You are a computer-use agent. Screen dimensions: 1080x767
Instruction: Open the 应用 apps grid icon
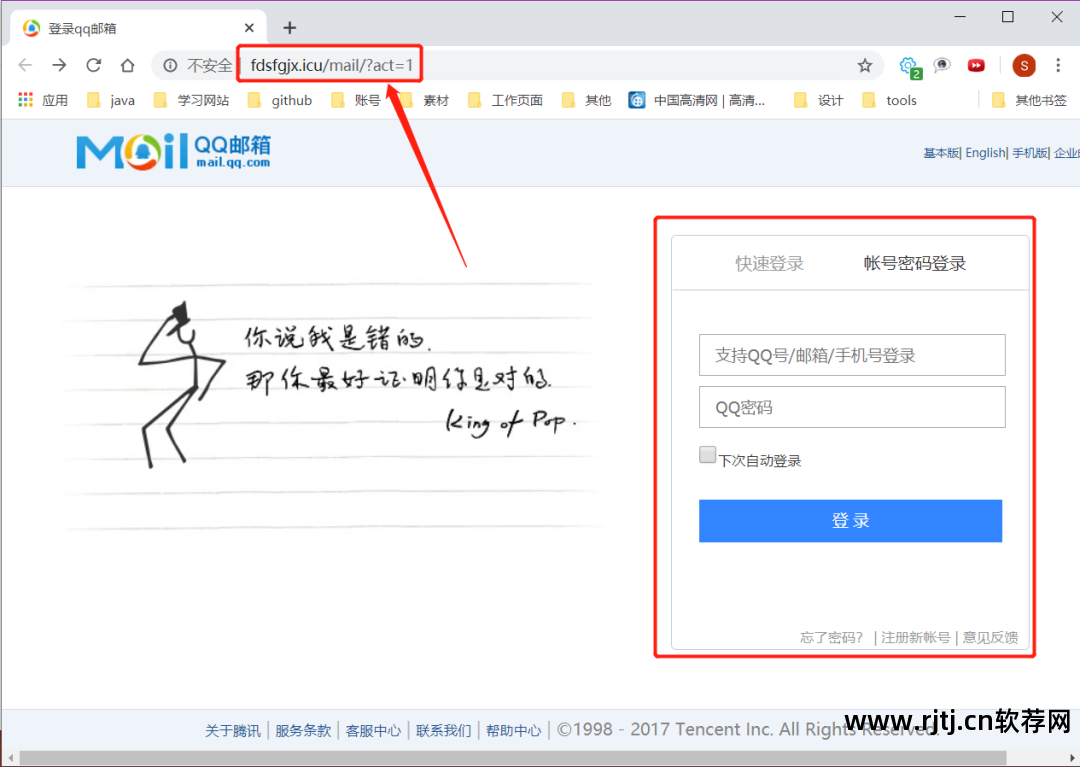click(x=24, y=99)
